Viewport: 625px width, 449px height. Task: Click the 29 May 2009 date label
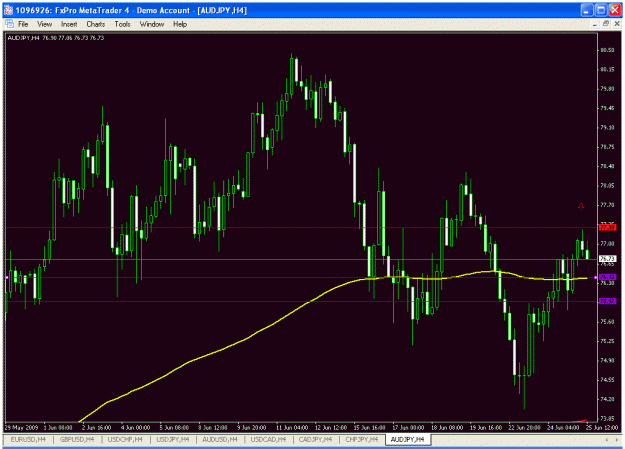click(x=22, y=427)
